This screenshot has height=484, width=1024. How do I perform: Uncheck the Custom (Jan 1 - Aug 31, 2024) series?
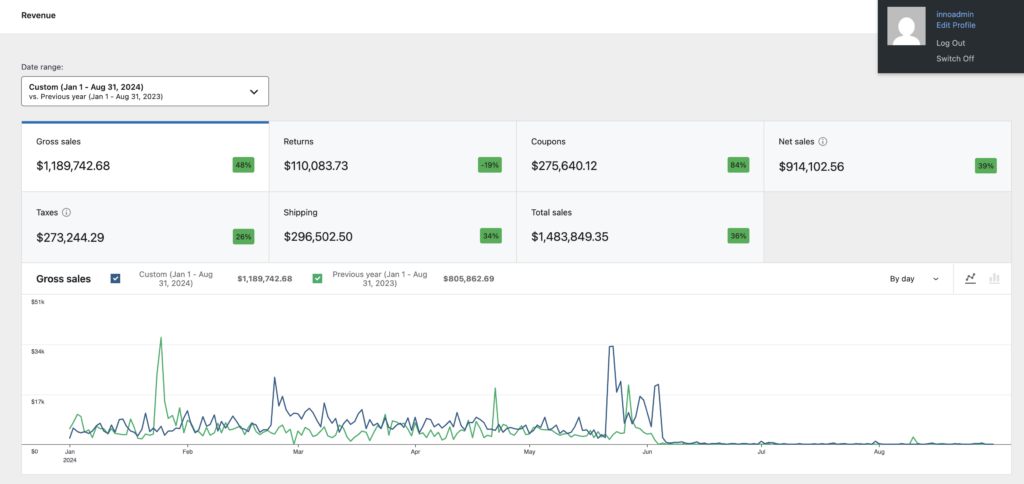tap(116, 279)
